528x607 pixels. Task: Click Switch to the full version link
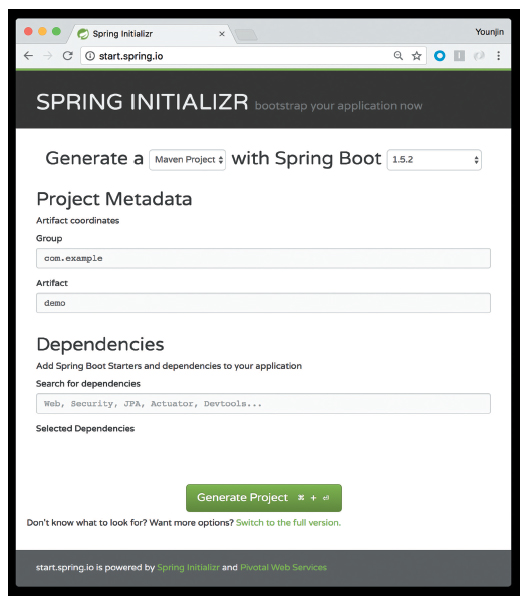click(x=288, y=523)
